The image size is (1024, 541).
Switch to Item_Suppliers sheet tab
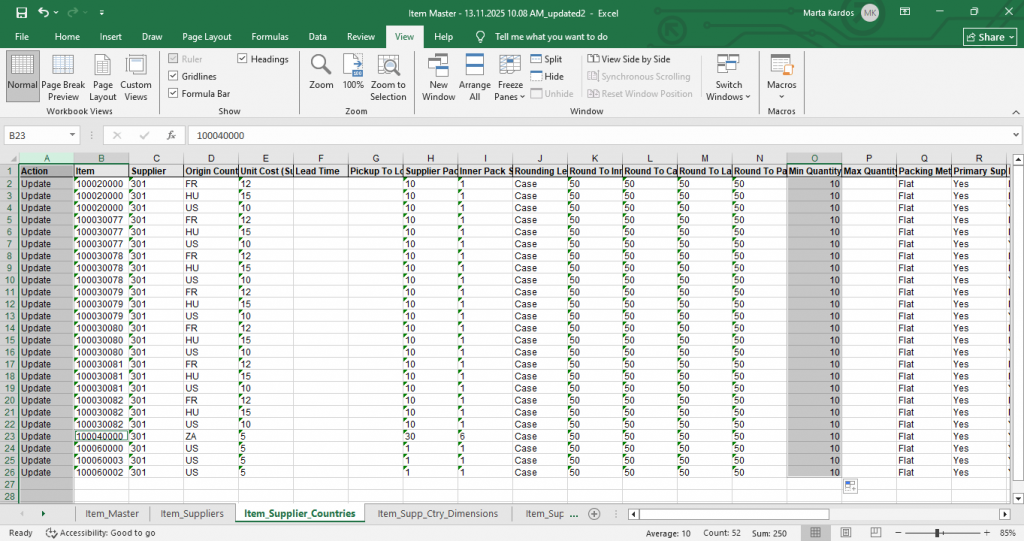[x=191, y=513]
